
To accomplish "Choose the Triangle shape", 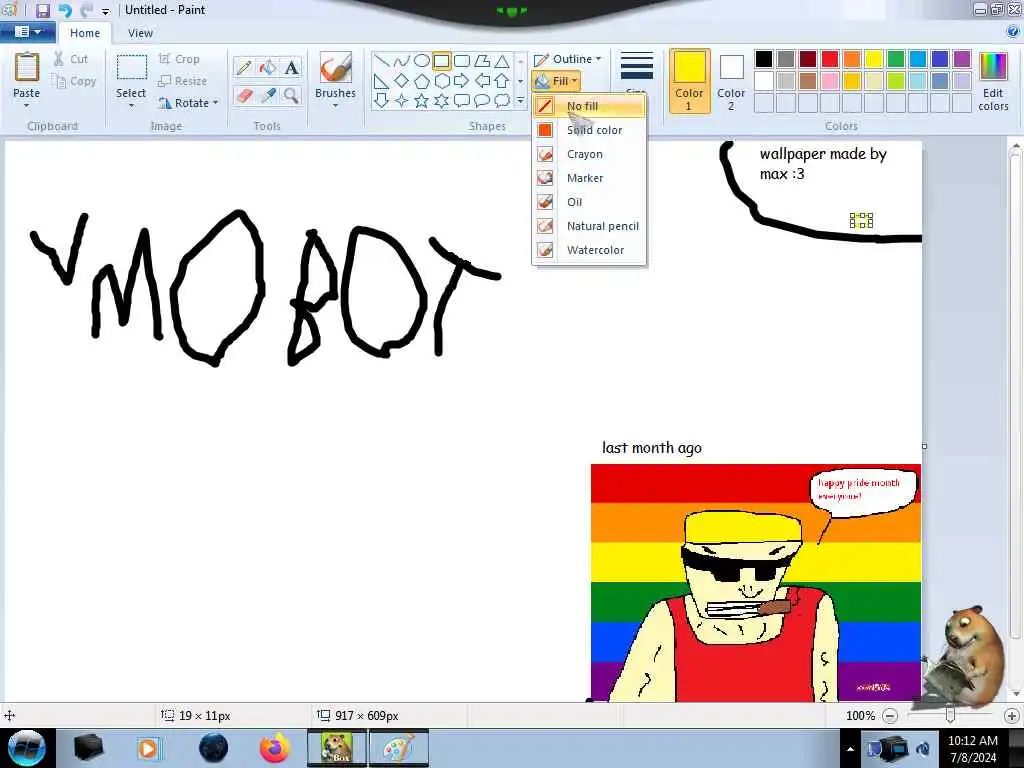I will click(502, 61).
